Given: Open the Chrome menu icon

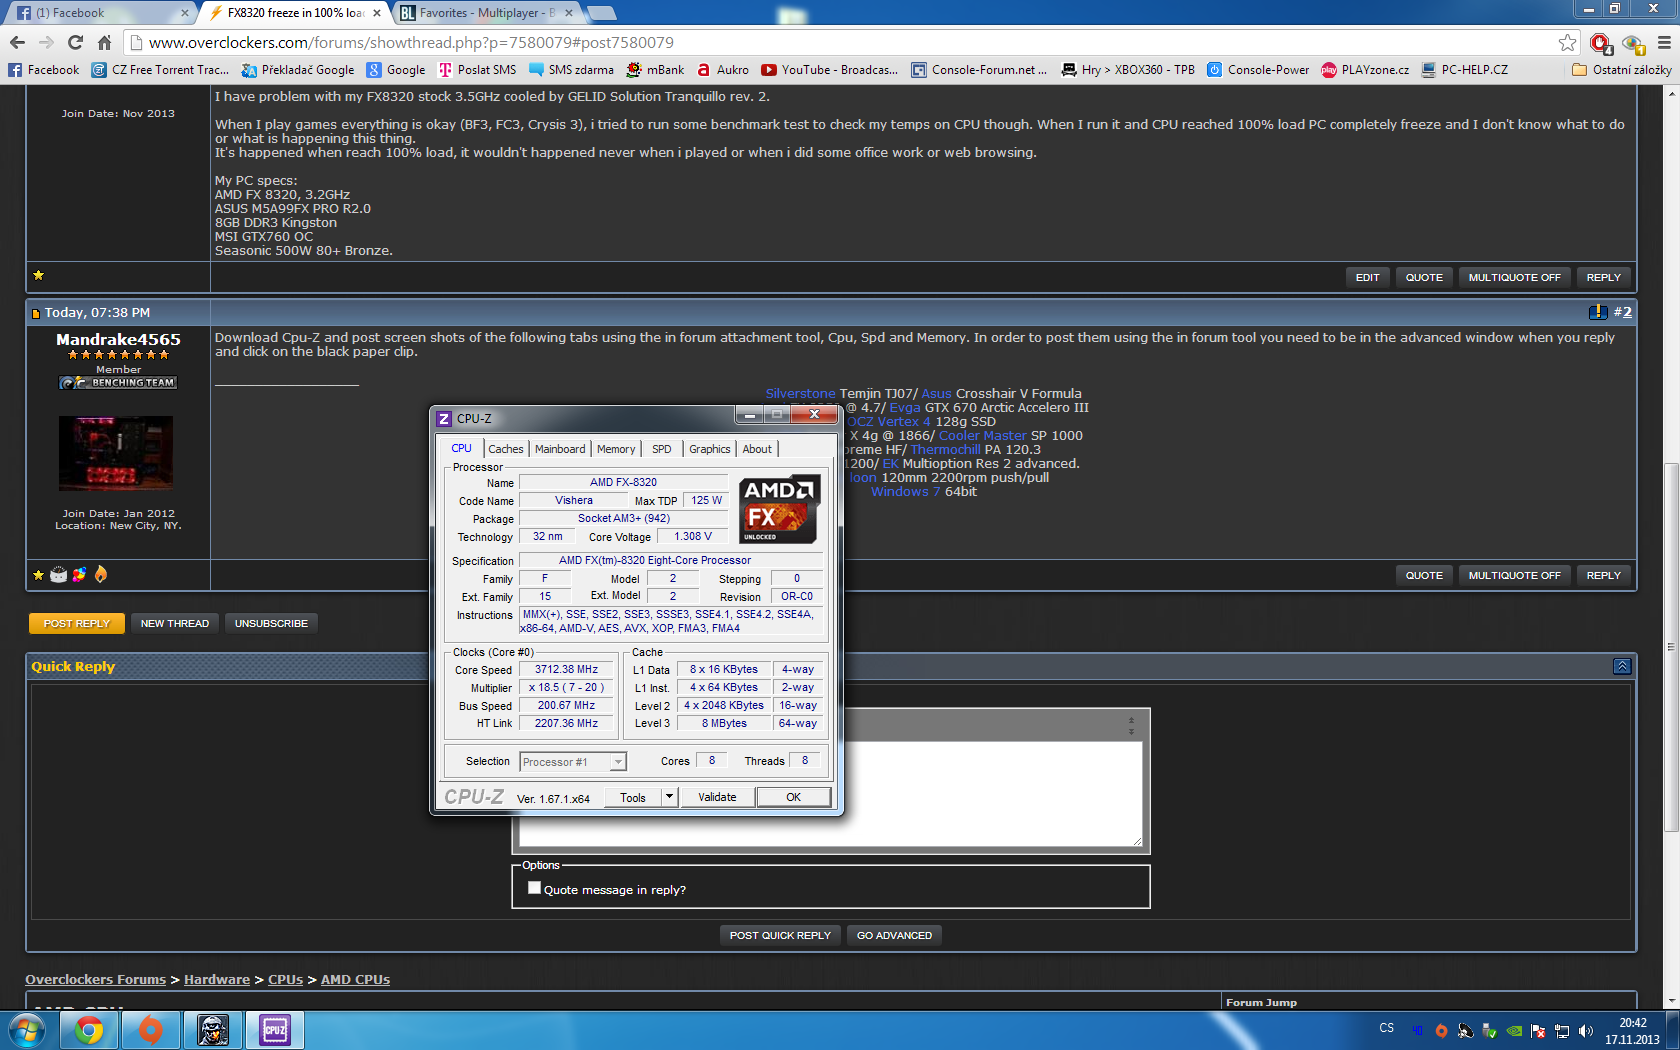Looking at the screenshot, I should point(1664,42).
